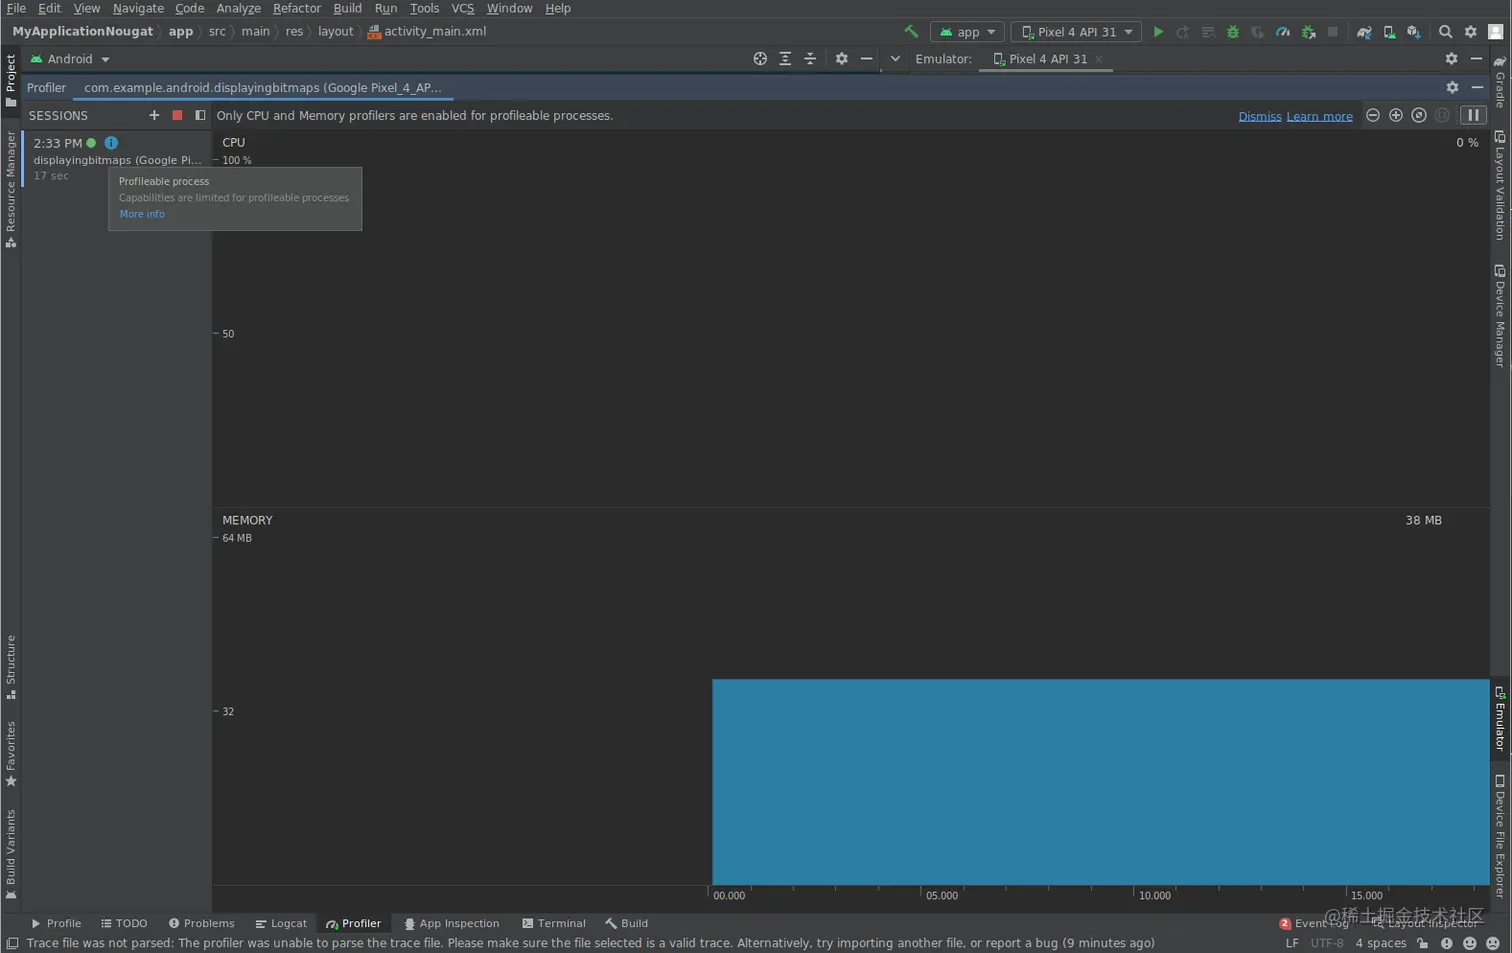The image size is (1512, 953).
Task: Switch to the Logcat tab
Action: [x=281, y=923]
